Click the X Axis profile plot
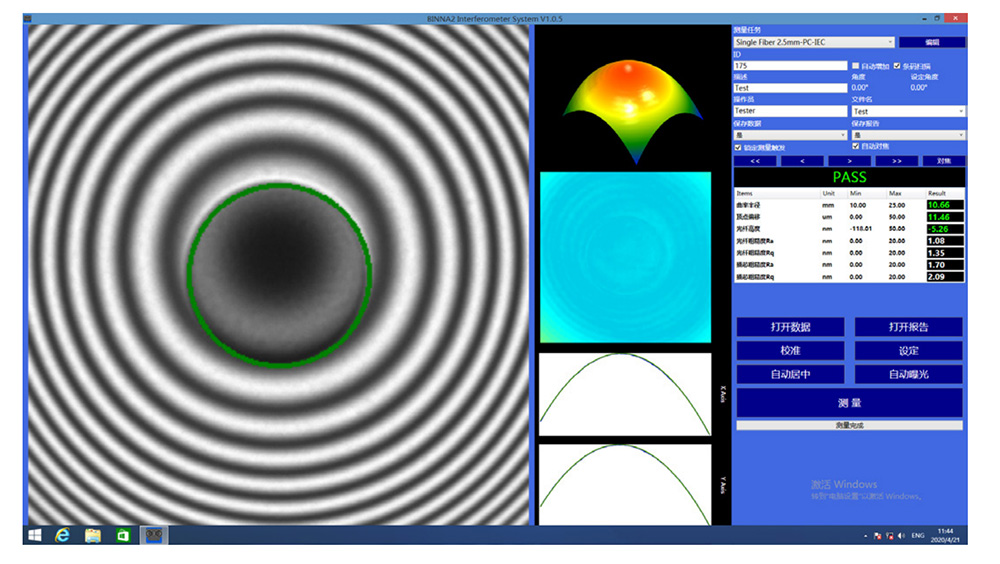Screen dimensions: 1000x564 tap(625, 394)
